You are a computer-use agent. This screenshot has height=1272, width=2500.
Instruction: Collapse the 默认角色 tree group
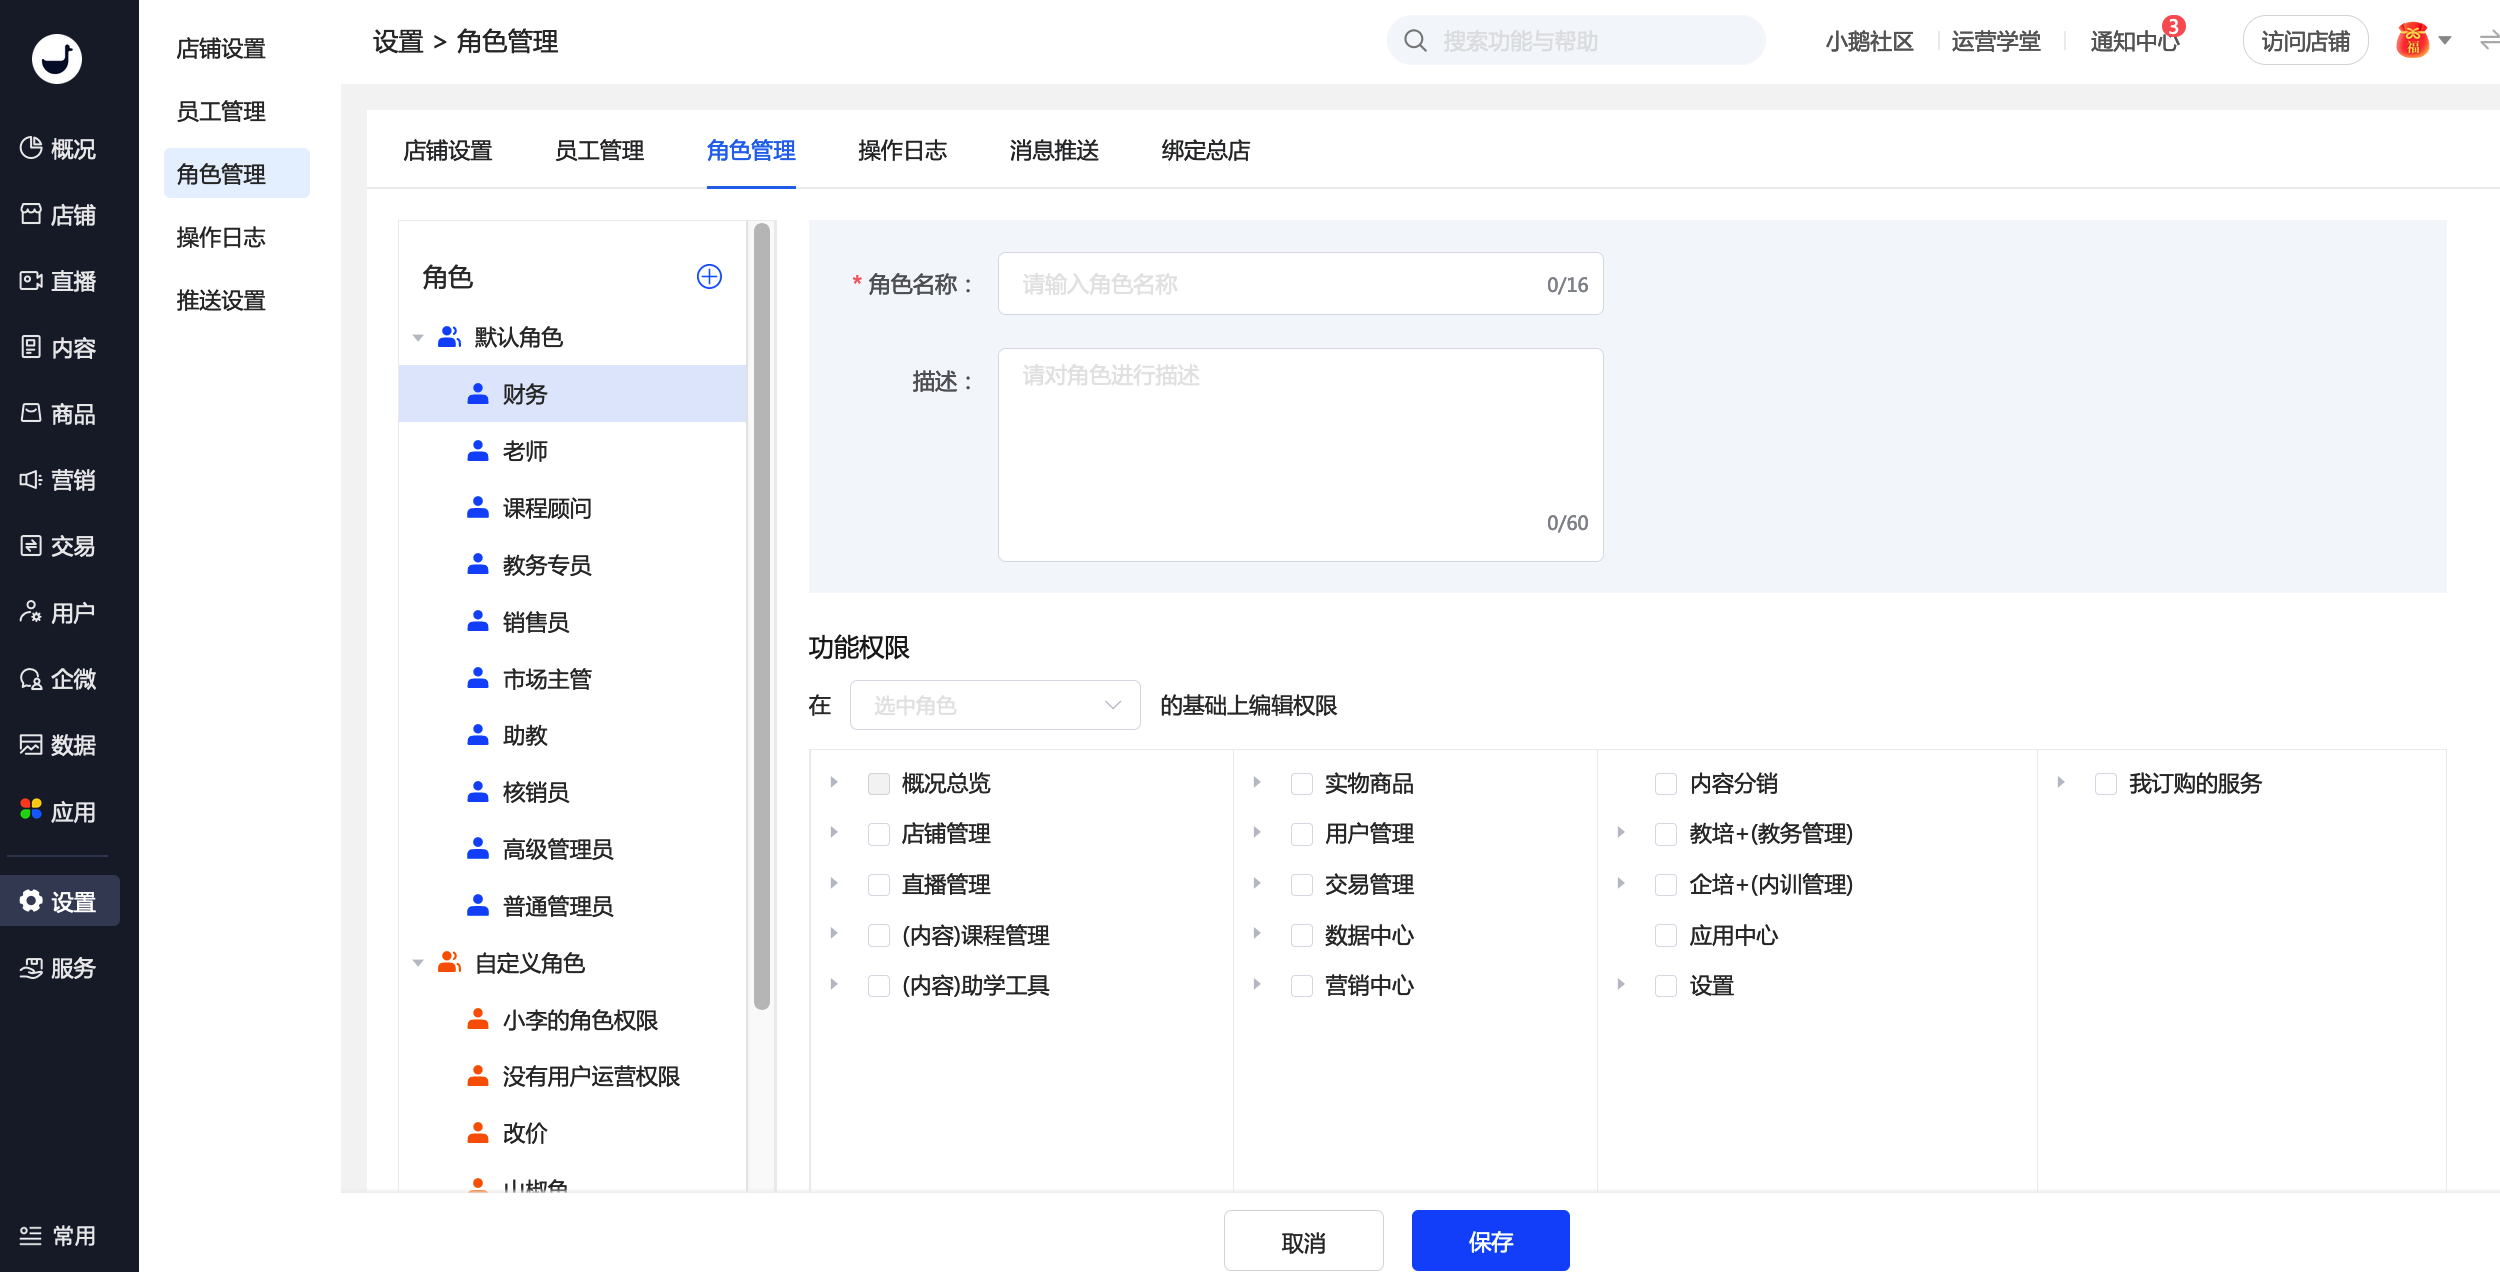pos(418,338)
